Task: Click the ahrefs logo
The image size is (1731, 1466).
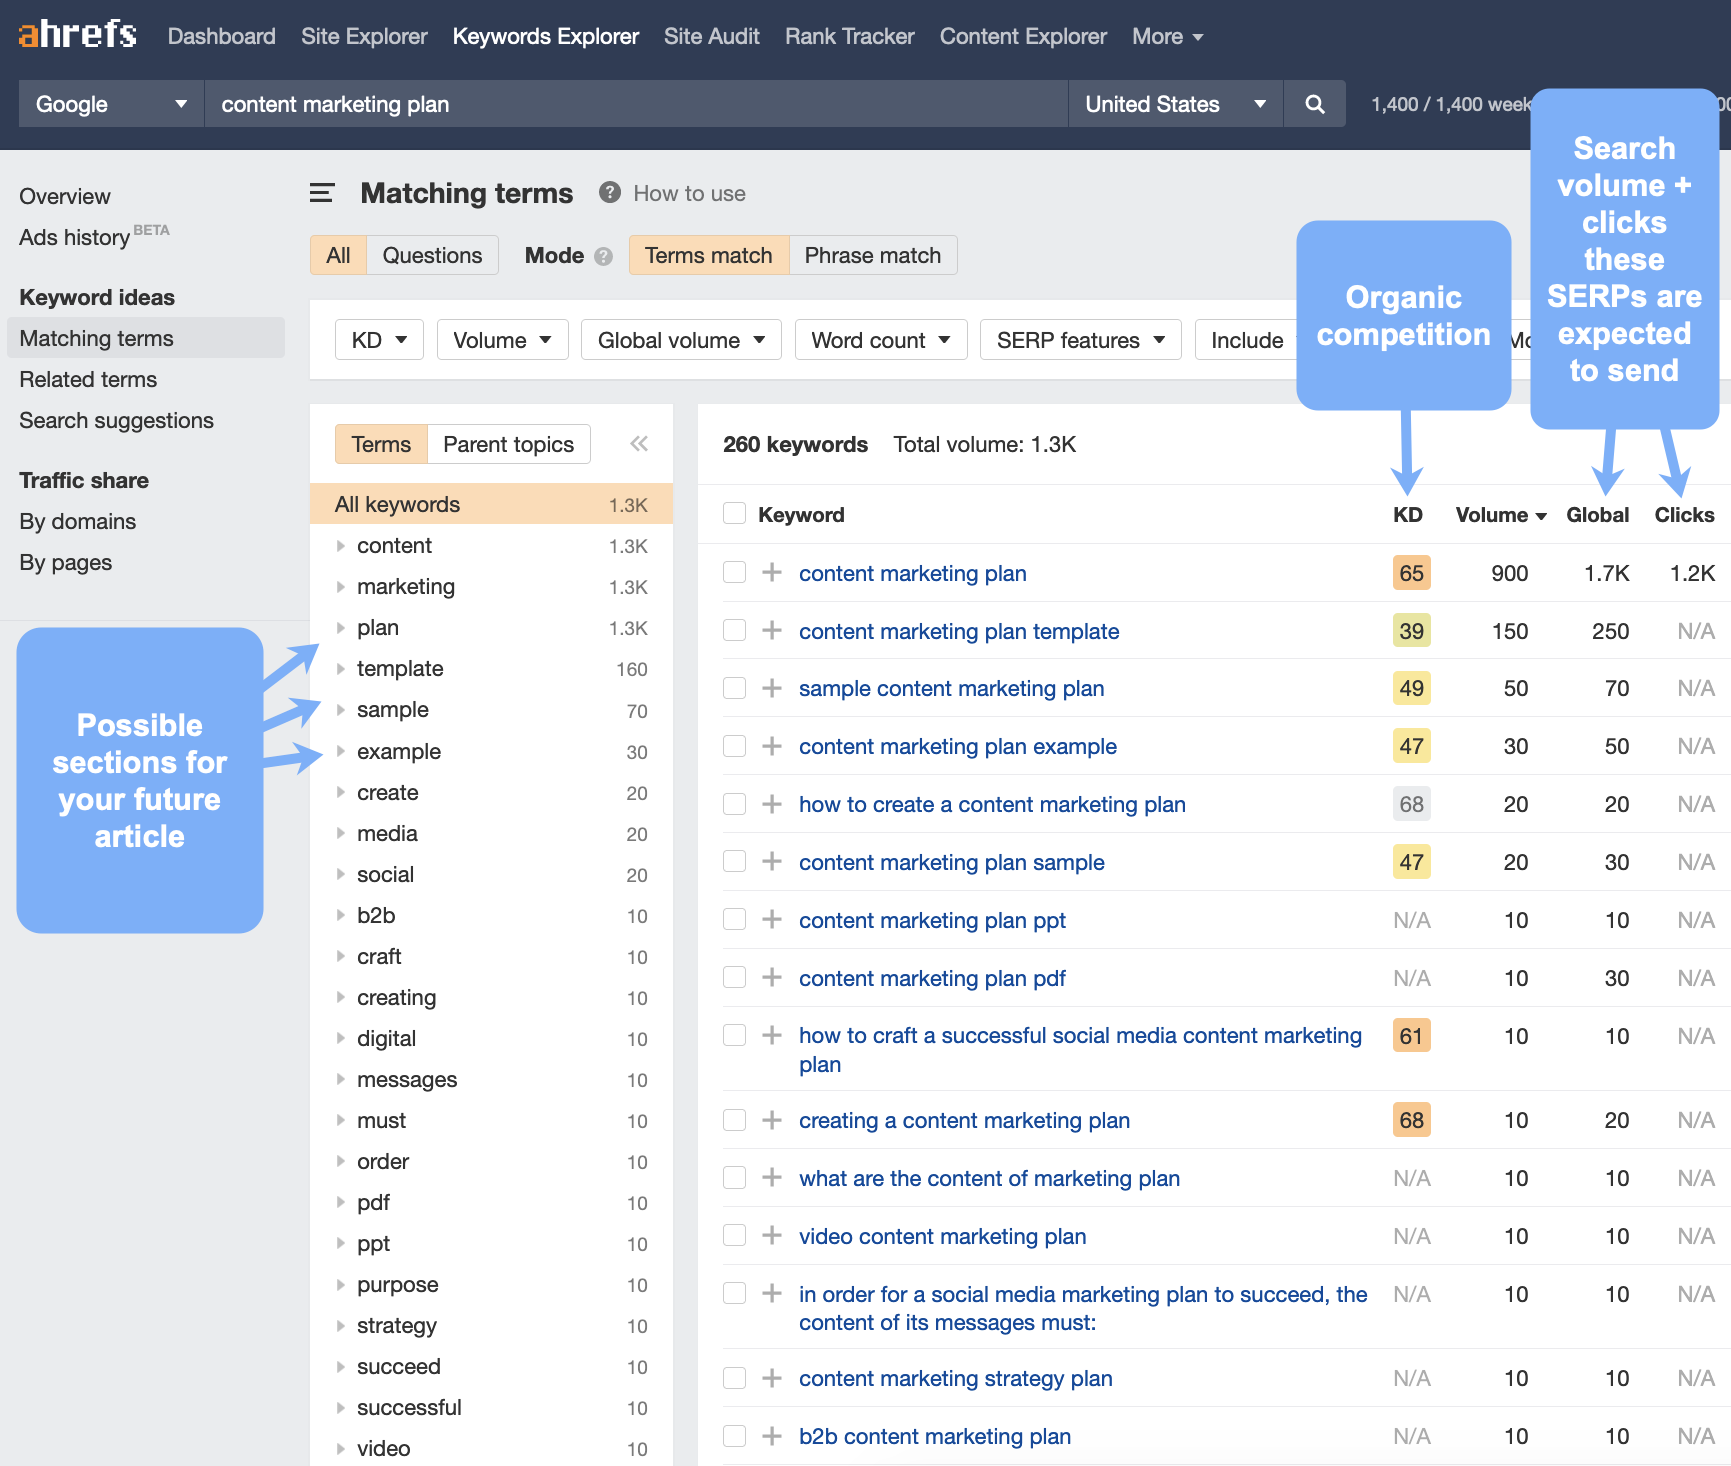Action: 78,35
